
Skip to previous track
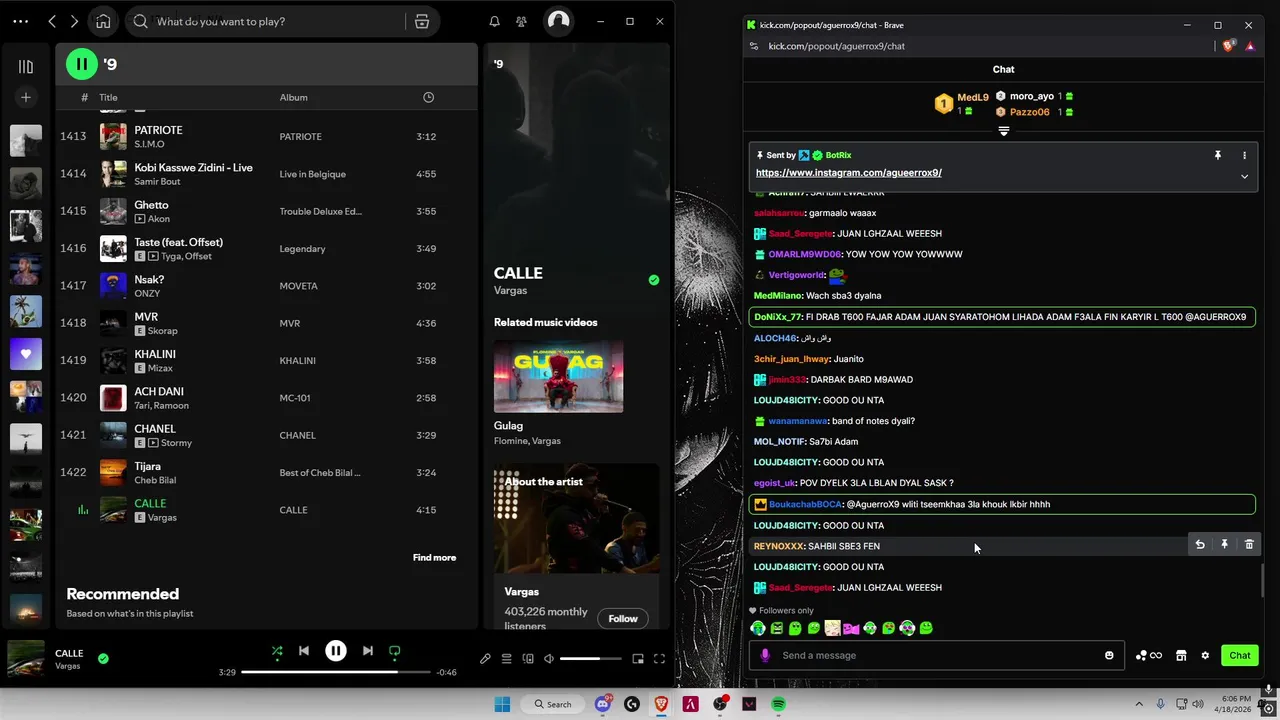point(304,651)
